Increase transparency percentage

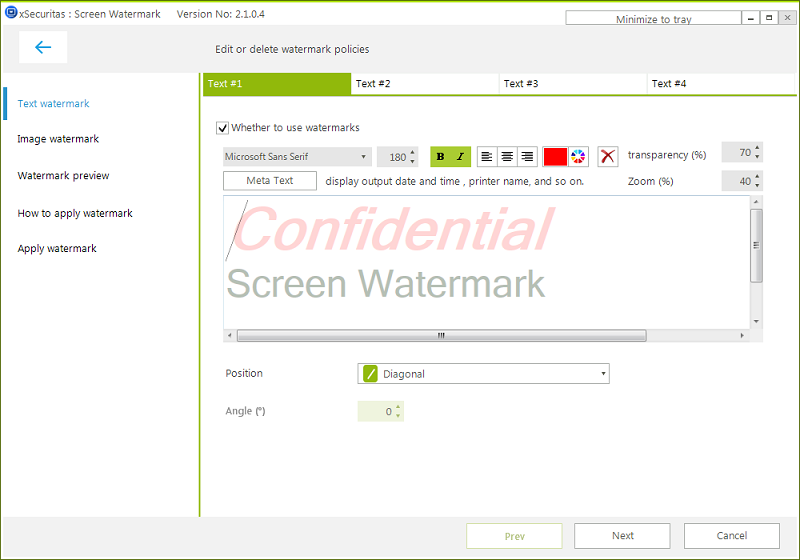pyautogui.click(x=757, y=147)
